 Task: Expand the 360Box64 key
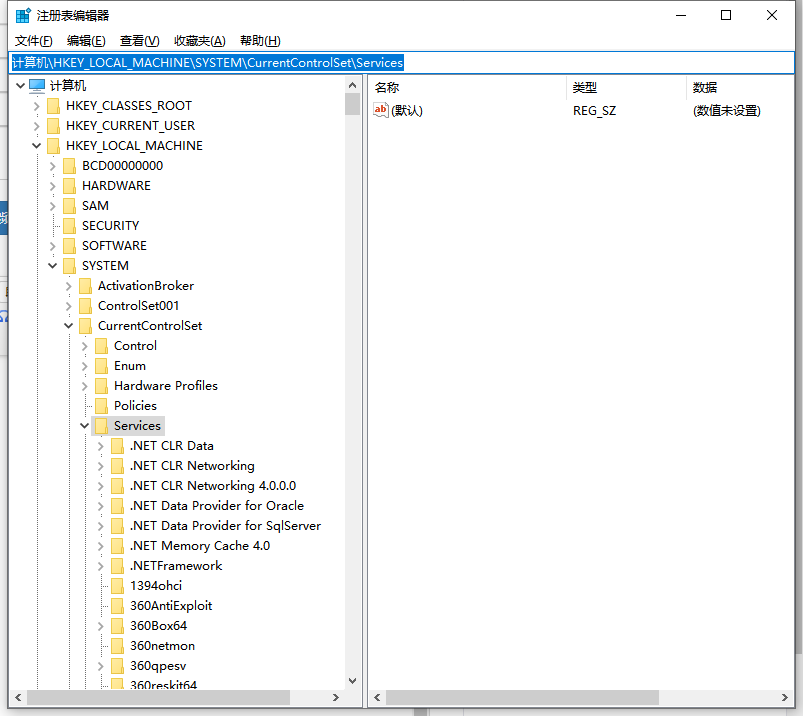(x=100, y=626)
